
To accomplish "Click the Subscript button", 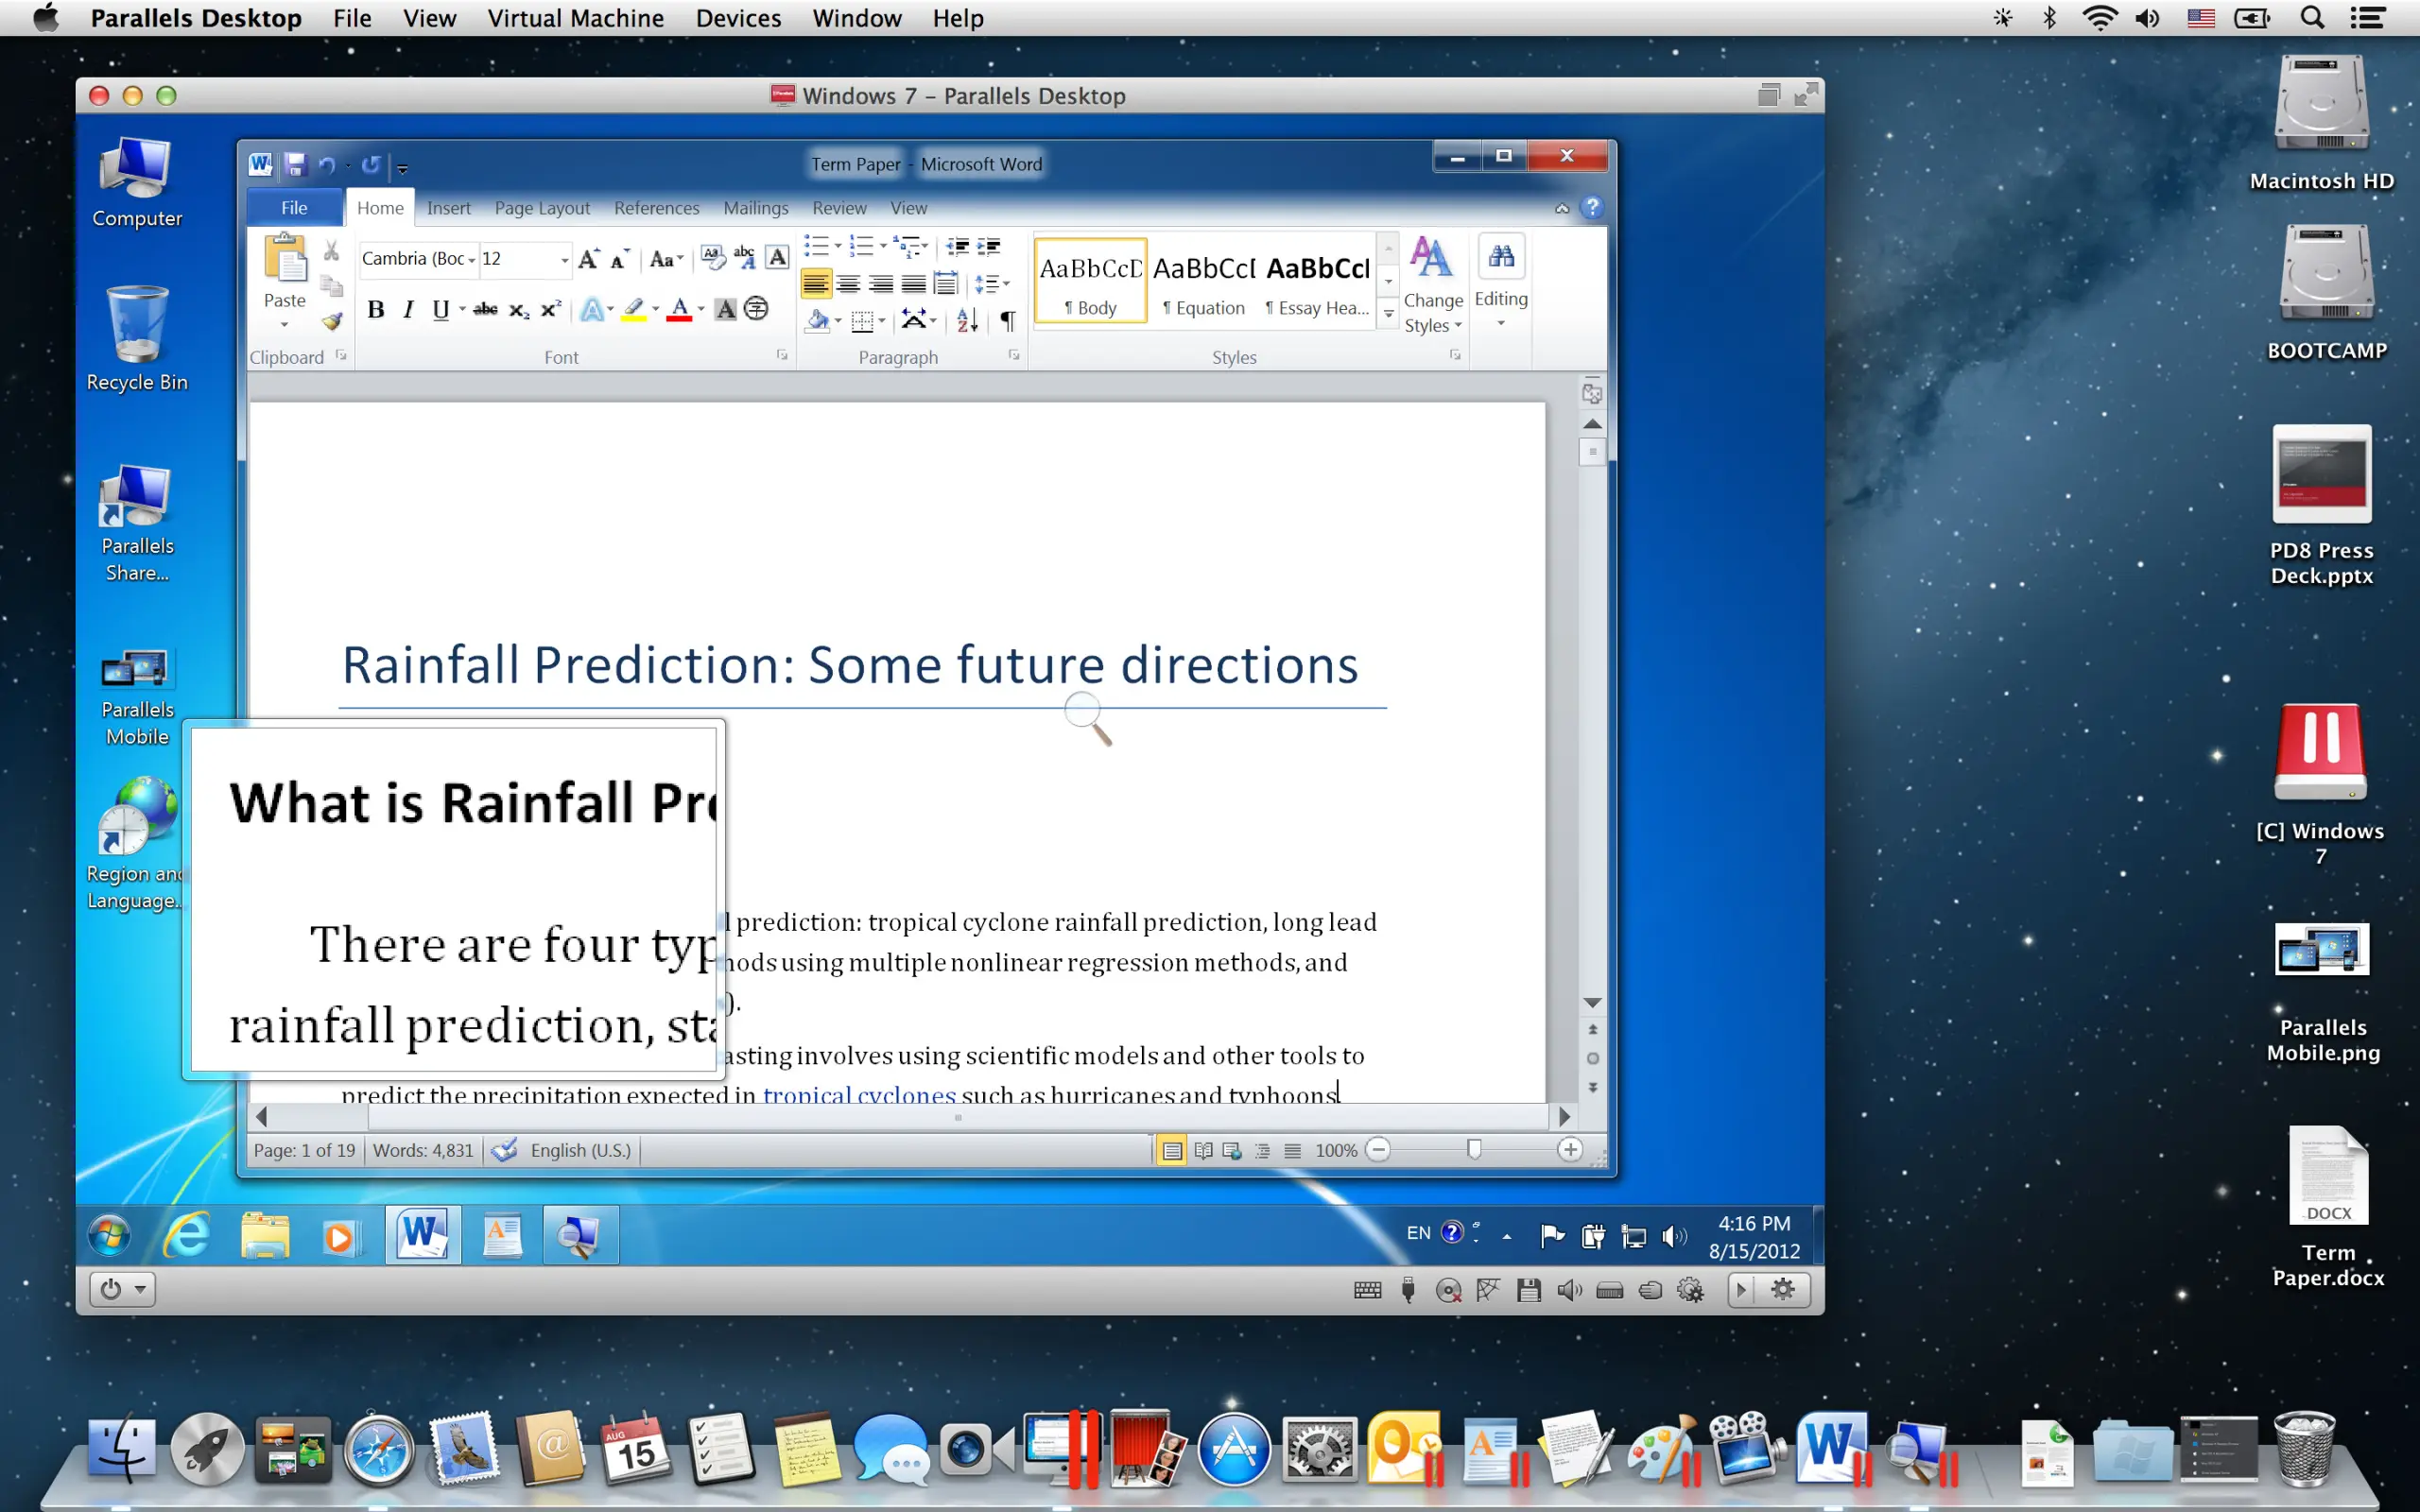I will pyautogui.click(x=518, y=309).
